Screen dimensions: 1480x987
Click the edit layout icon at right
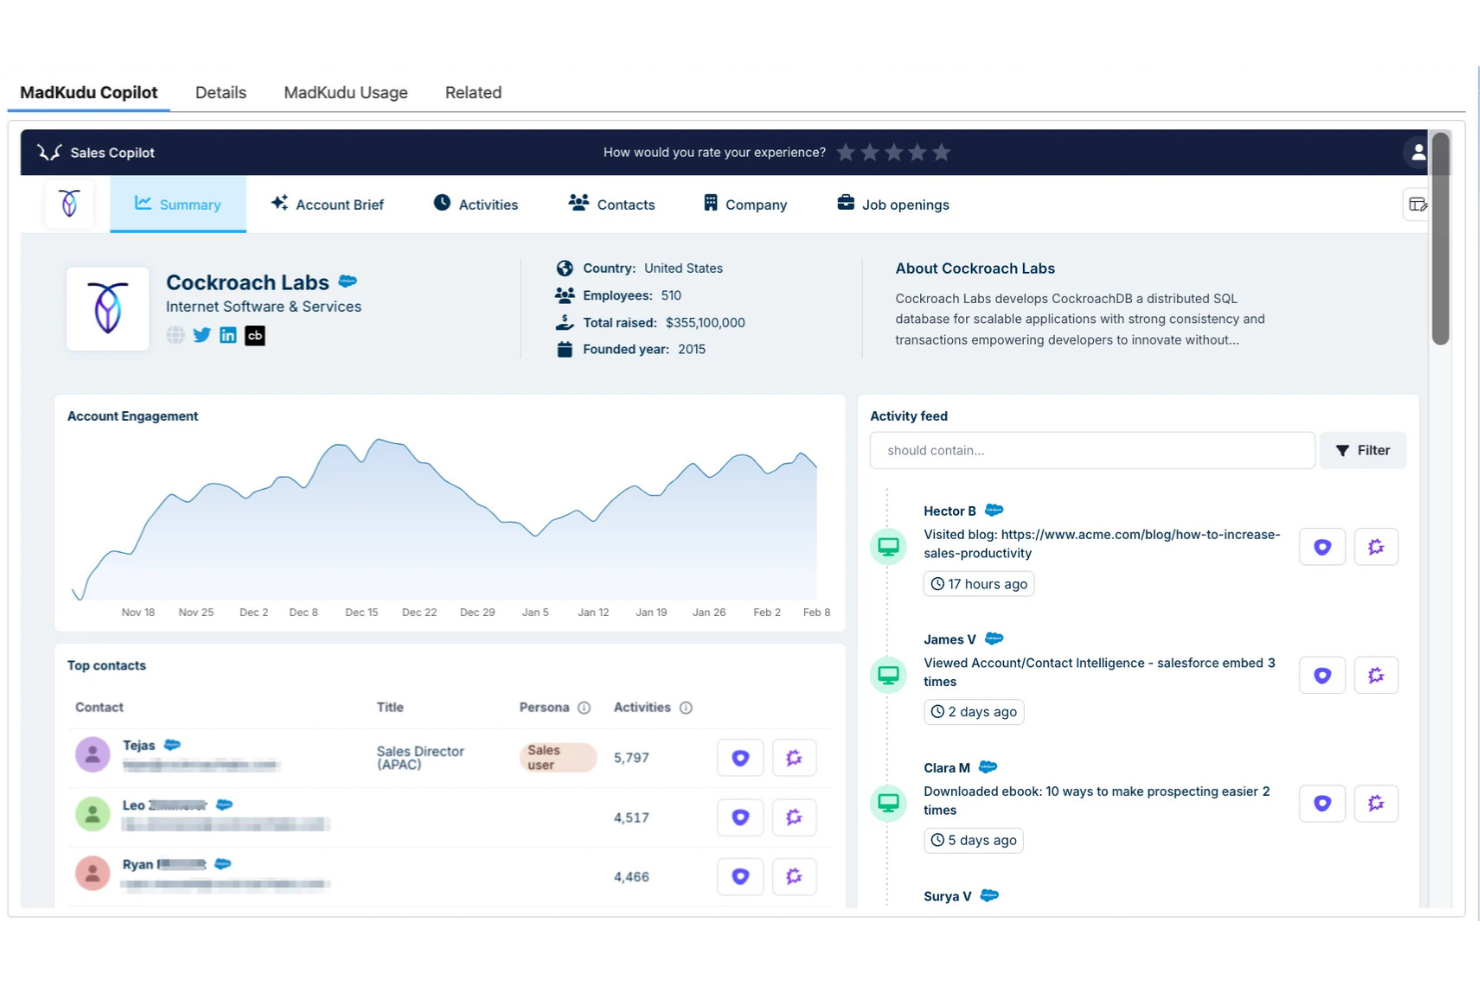(1416, 204)
